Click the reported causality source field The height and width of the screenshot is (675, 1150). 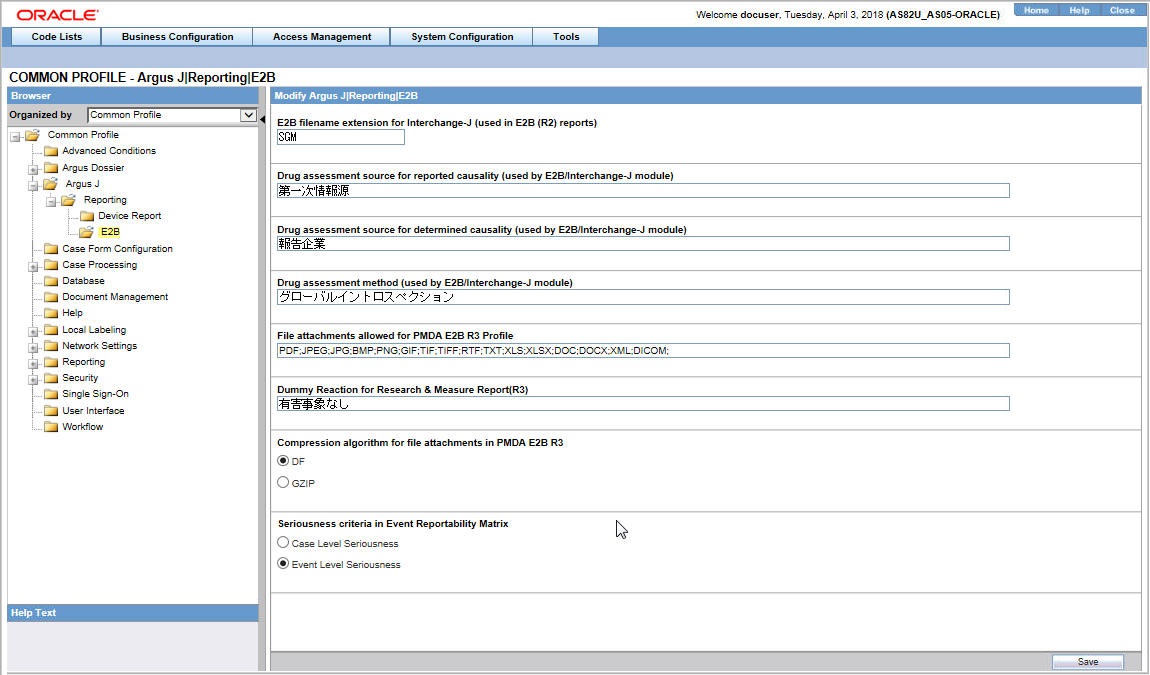pyautogui.click(x=643, y=191)
